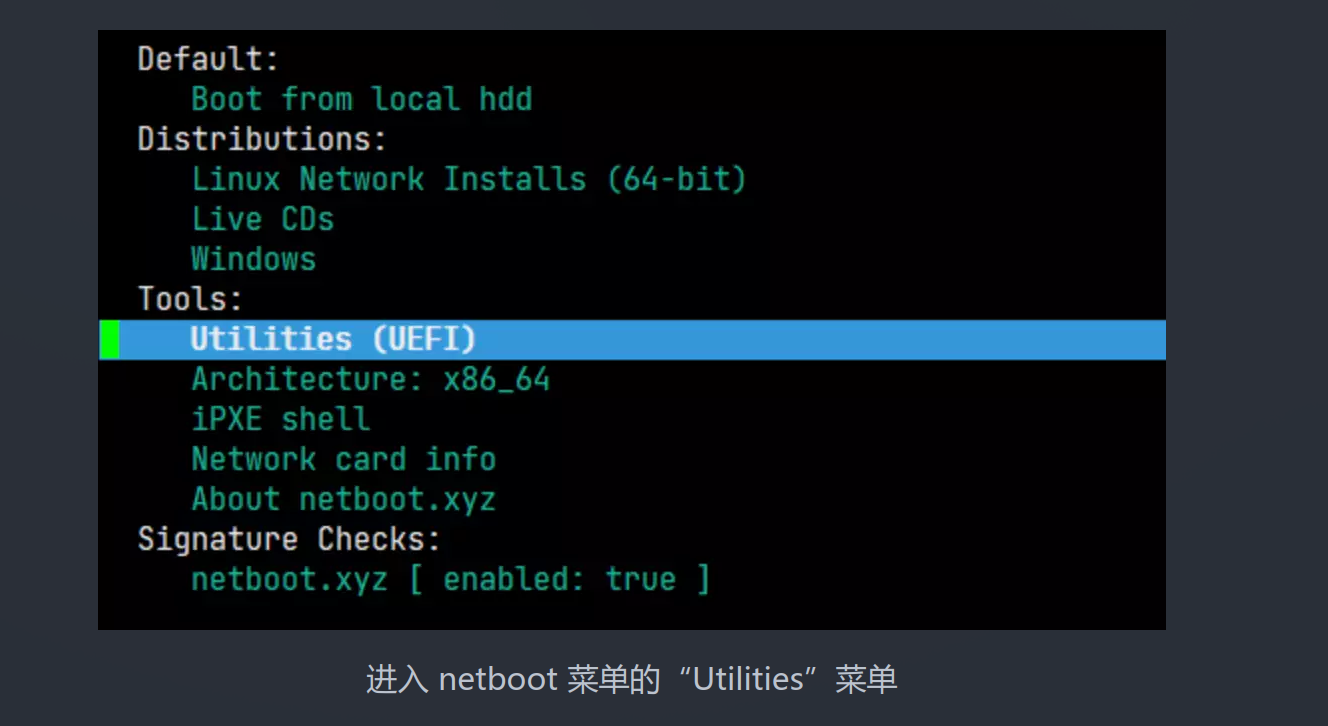This screenshot has width=1328, height=726.
Task: Click the Signature Checks: section header
Action: [x=289, y=539]
